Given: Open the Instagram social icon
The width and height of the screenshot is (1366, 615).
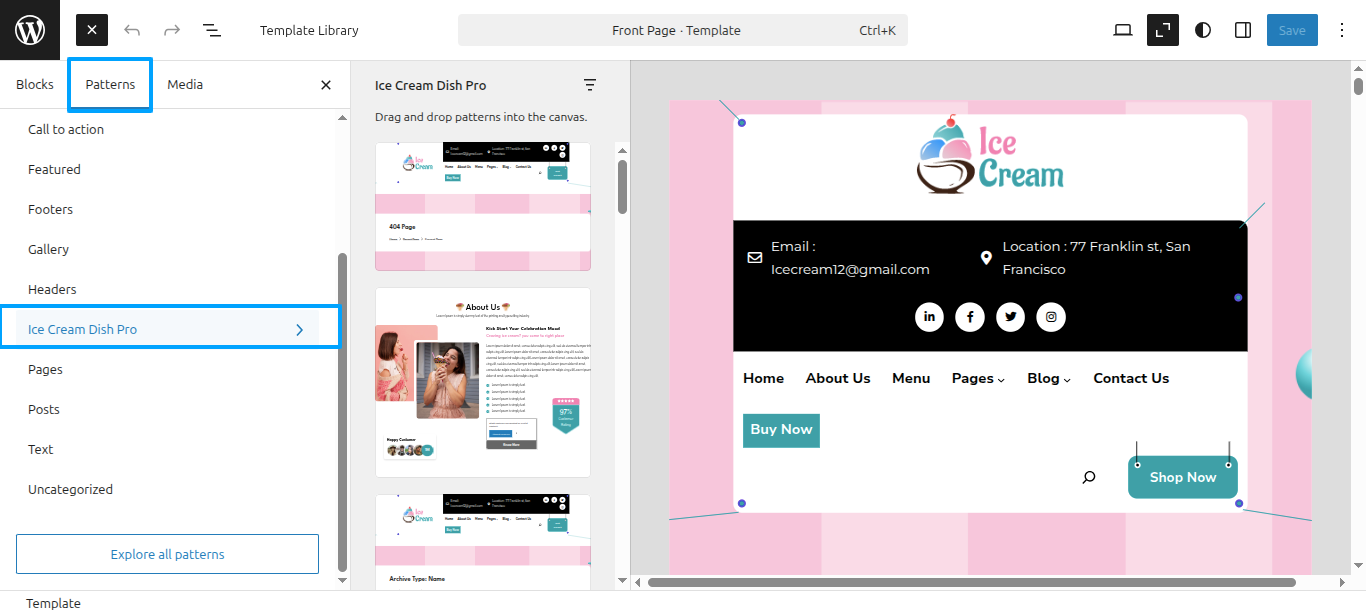Looking at the screenshot, I should [x=1051, y=317].
